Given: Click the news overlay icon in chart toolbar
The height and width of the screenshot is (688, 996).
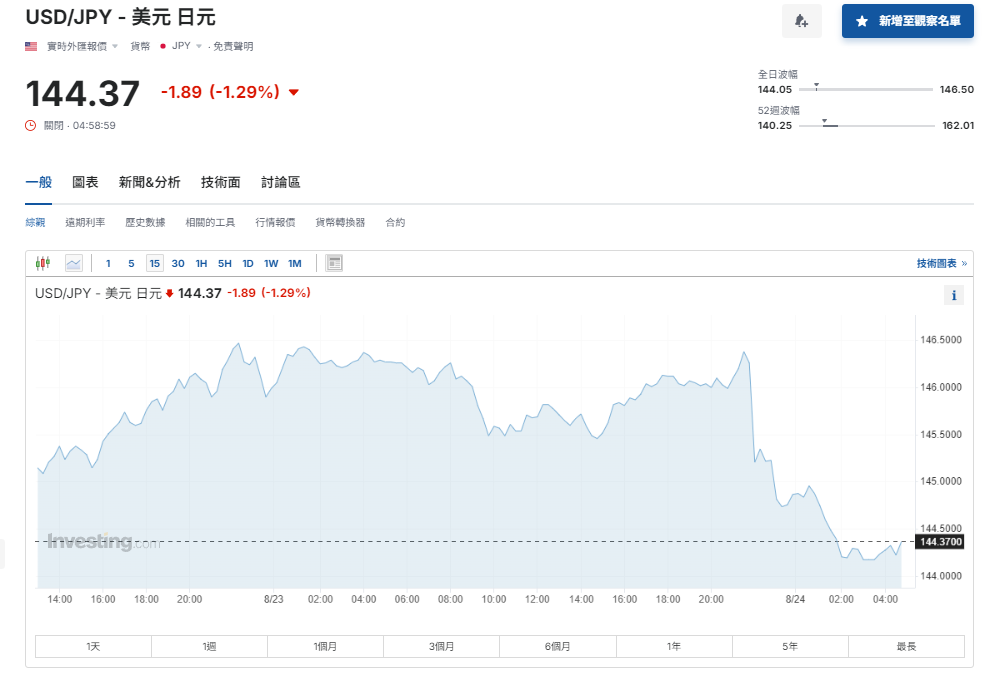Looking at the screenshot, I should 334,263.
